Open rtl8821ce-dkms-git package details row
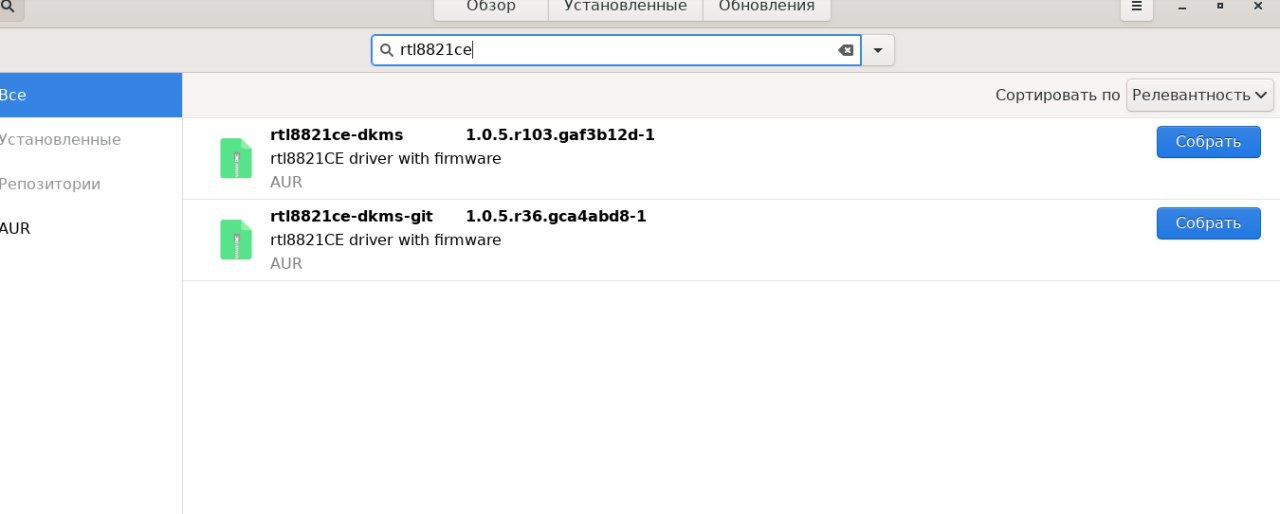Screen dimensions: 1280x514 [731, 240]
